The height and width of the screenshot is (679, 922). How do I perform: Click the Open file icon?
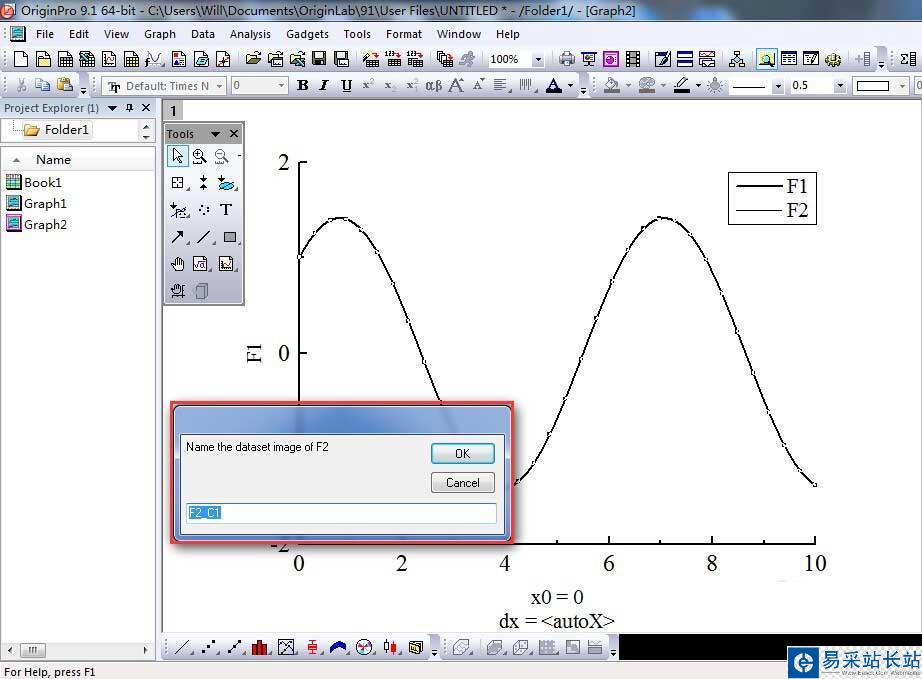point(253,59)
